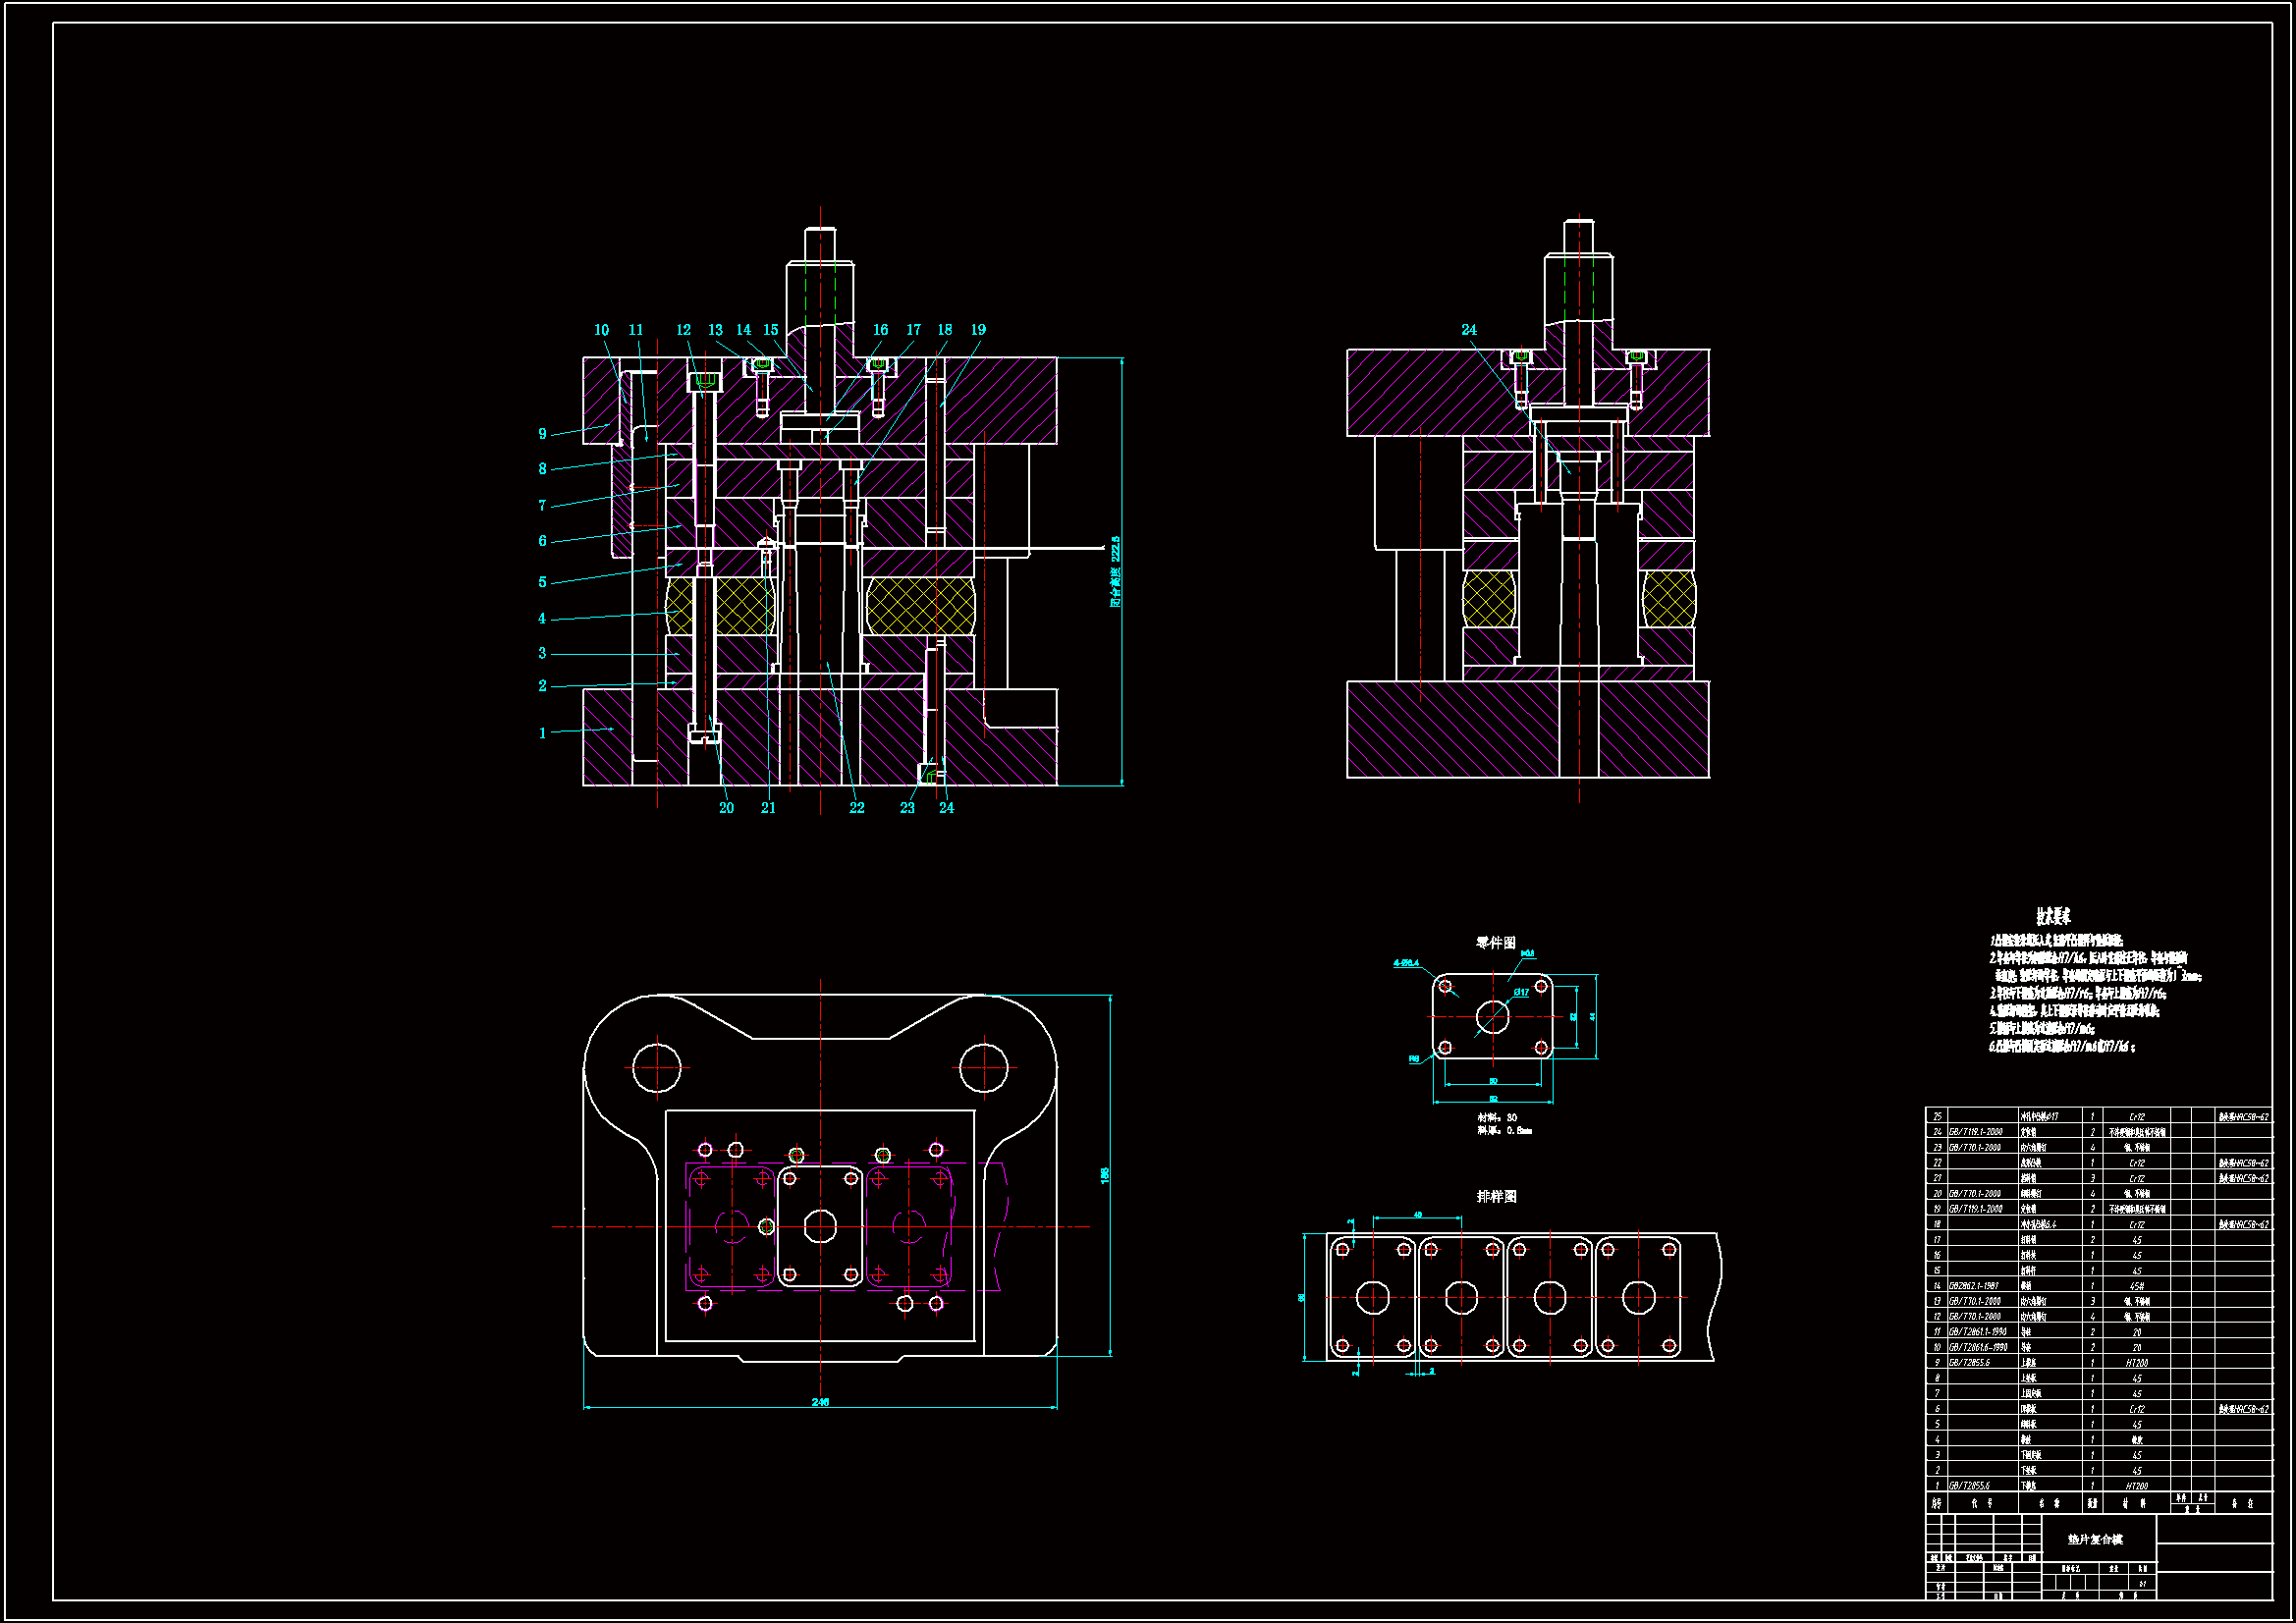Click the R6 corner radius label
Image resolution: width=2296 pixels, height=1623 pixels.
tap(1414, 1058)
